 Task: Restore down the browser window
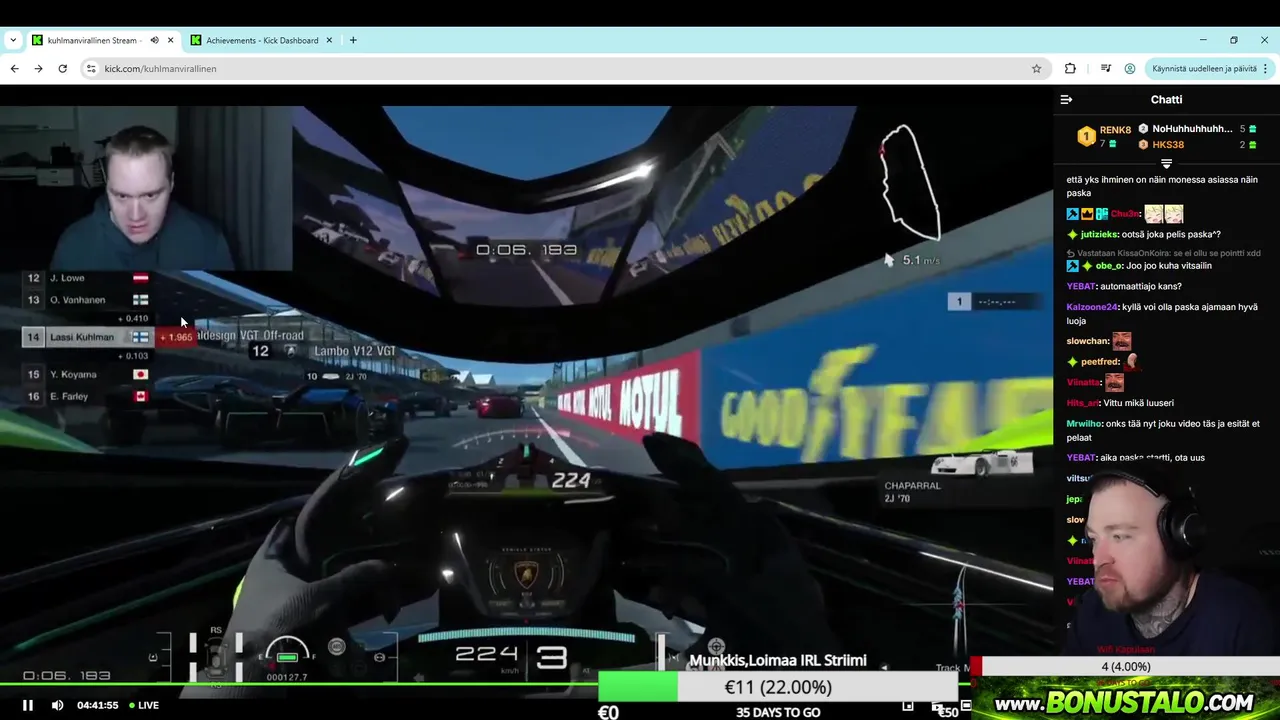pyautogui.click(x=1234, y=40)
